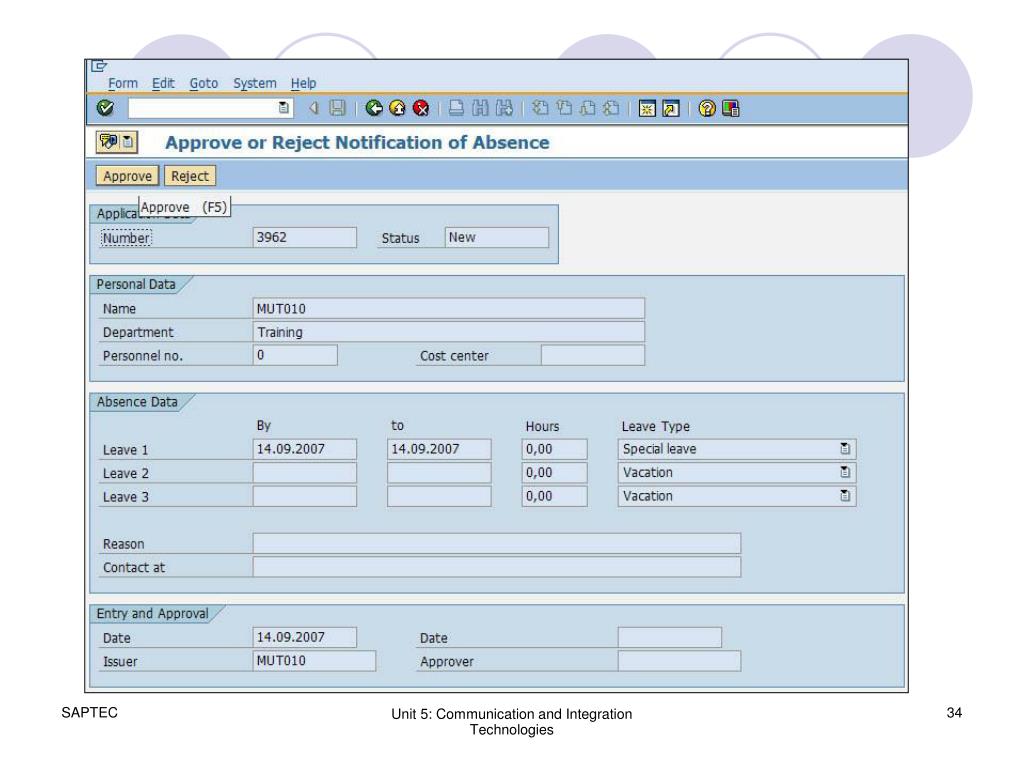Click the red Cancel icon

(x=421, y=108)
